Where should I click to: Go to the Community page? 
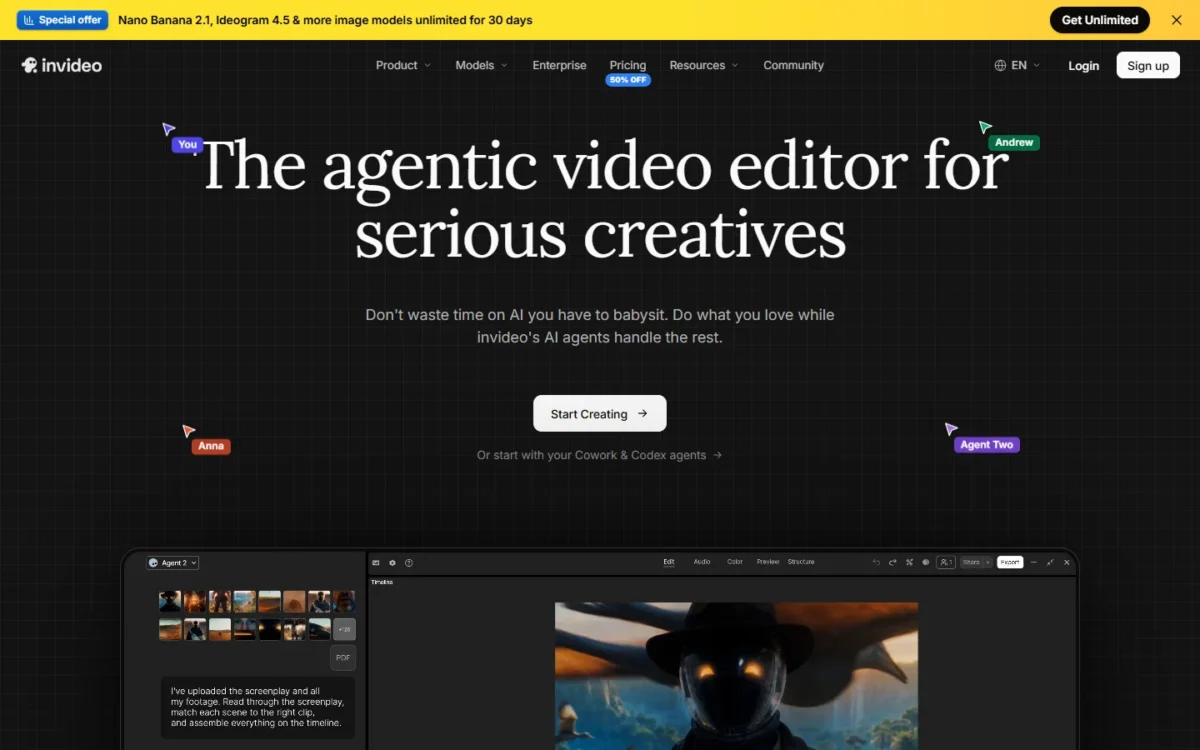point(793,65)
